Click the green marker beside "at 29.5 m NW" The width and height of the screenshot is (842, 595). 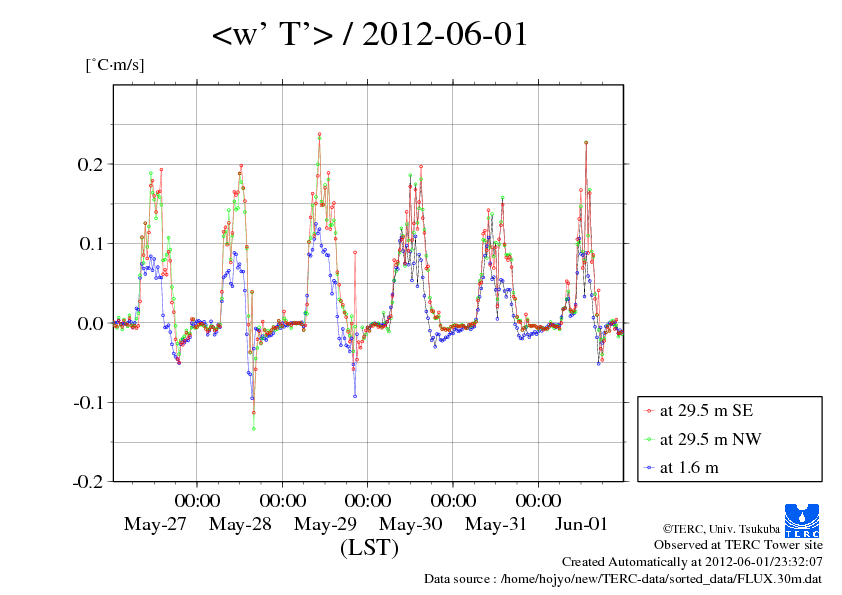[x=649, y=440]
